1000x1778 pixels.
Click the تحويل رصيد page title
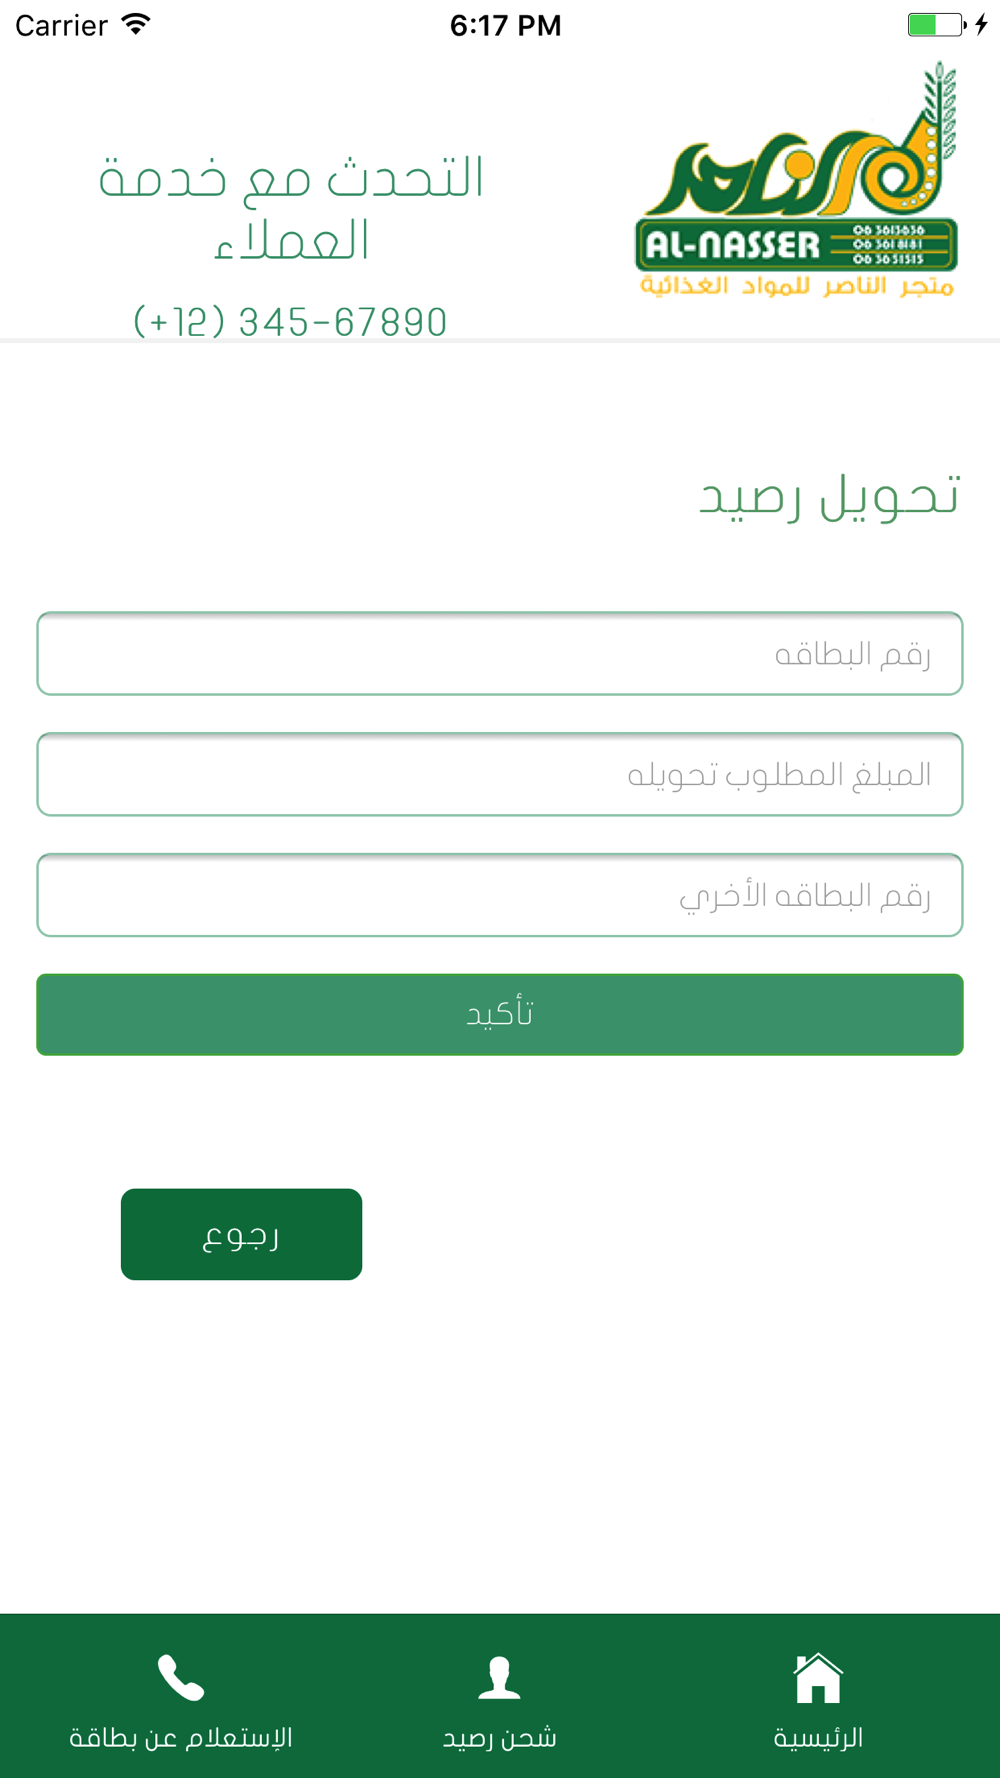point(829,497)
